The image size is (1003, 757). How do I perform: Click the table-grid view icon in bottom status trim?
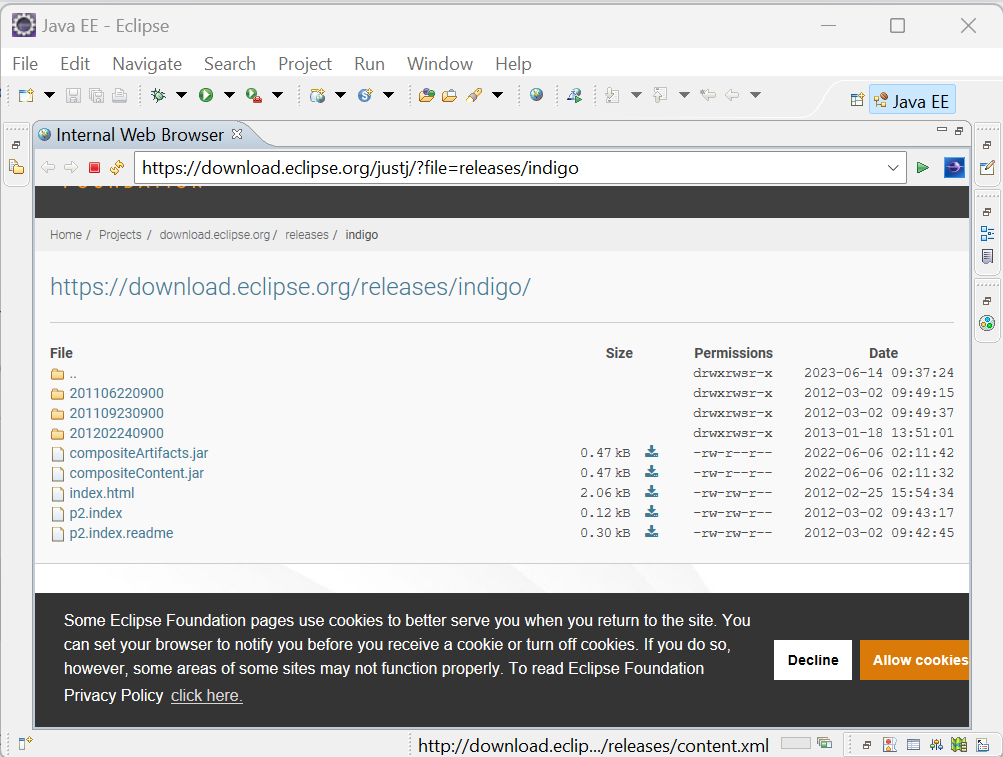pyautogui.click(x=913, y=744)
